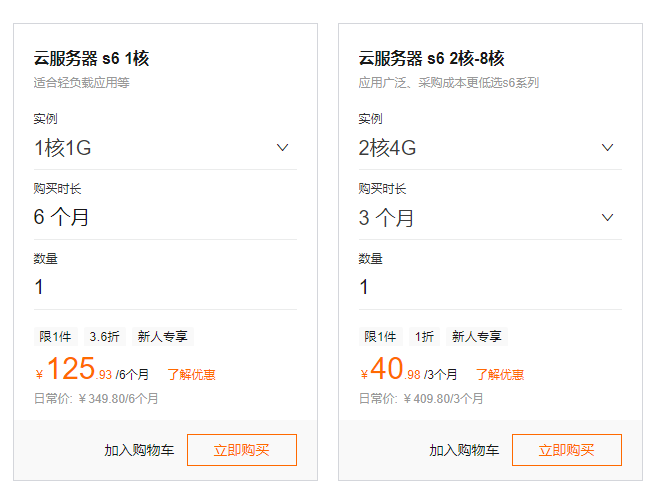
Task: Click the 6 个月 purchase duration field
Action: click(150, 217)
